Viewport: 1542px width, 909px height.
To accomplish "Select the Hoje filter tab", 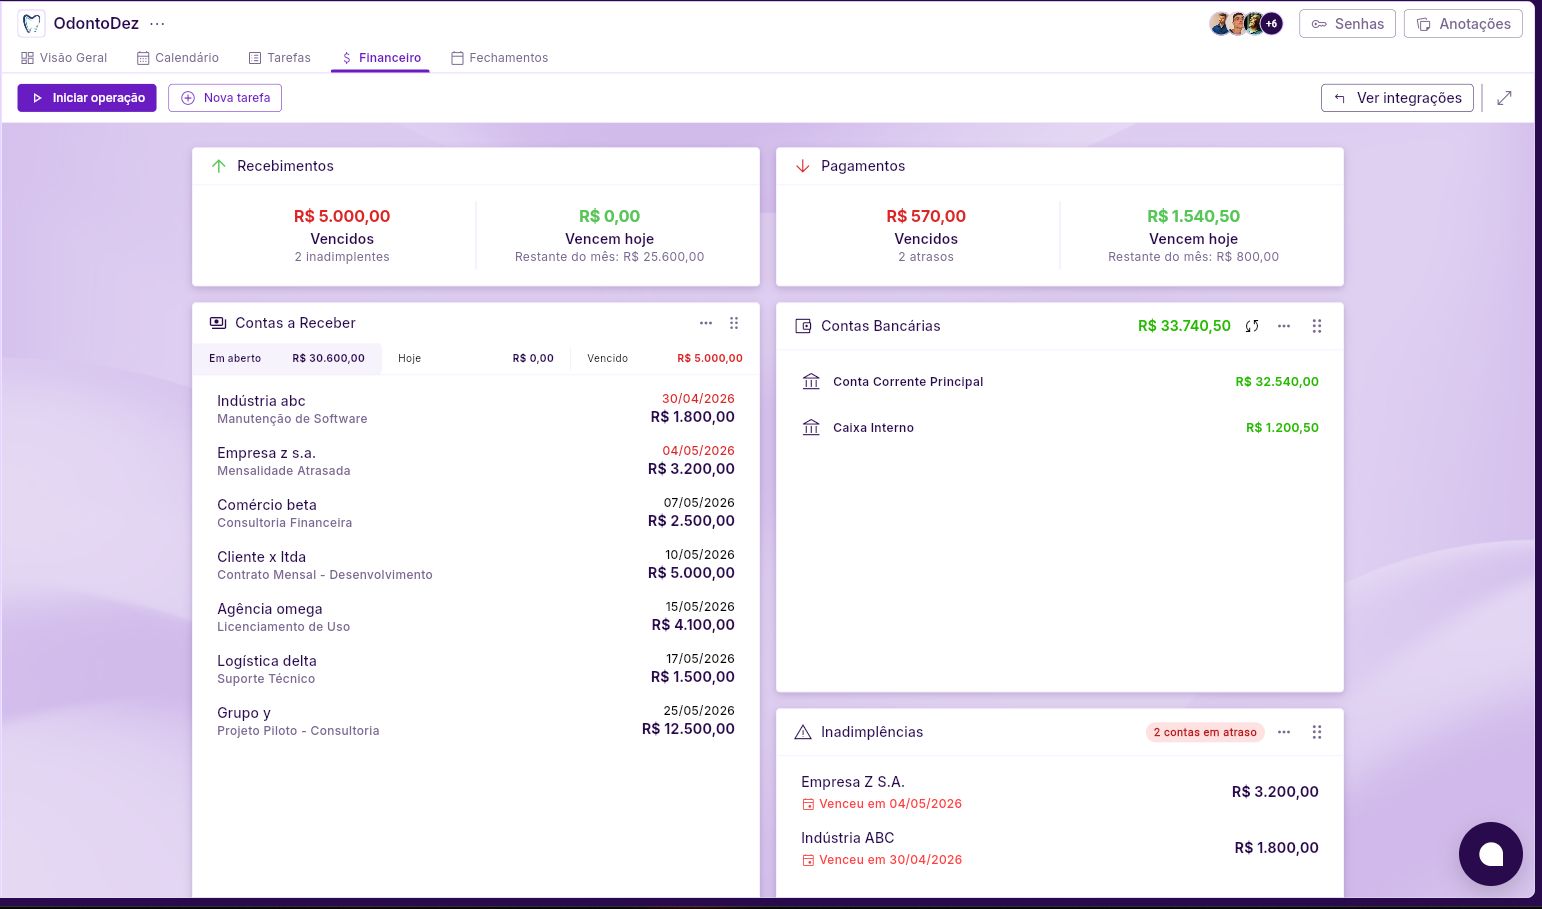I will (476, 358).
